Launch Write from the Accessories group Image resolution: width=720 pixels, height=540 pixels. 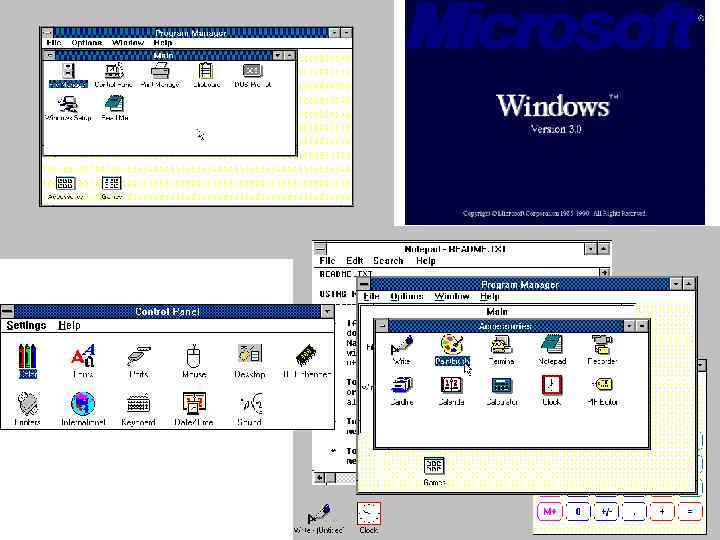pyautogui.click(x=401, y=350)
